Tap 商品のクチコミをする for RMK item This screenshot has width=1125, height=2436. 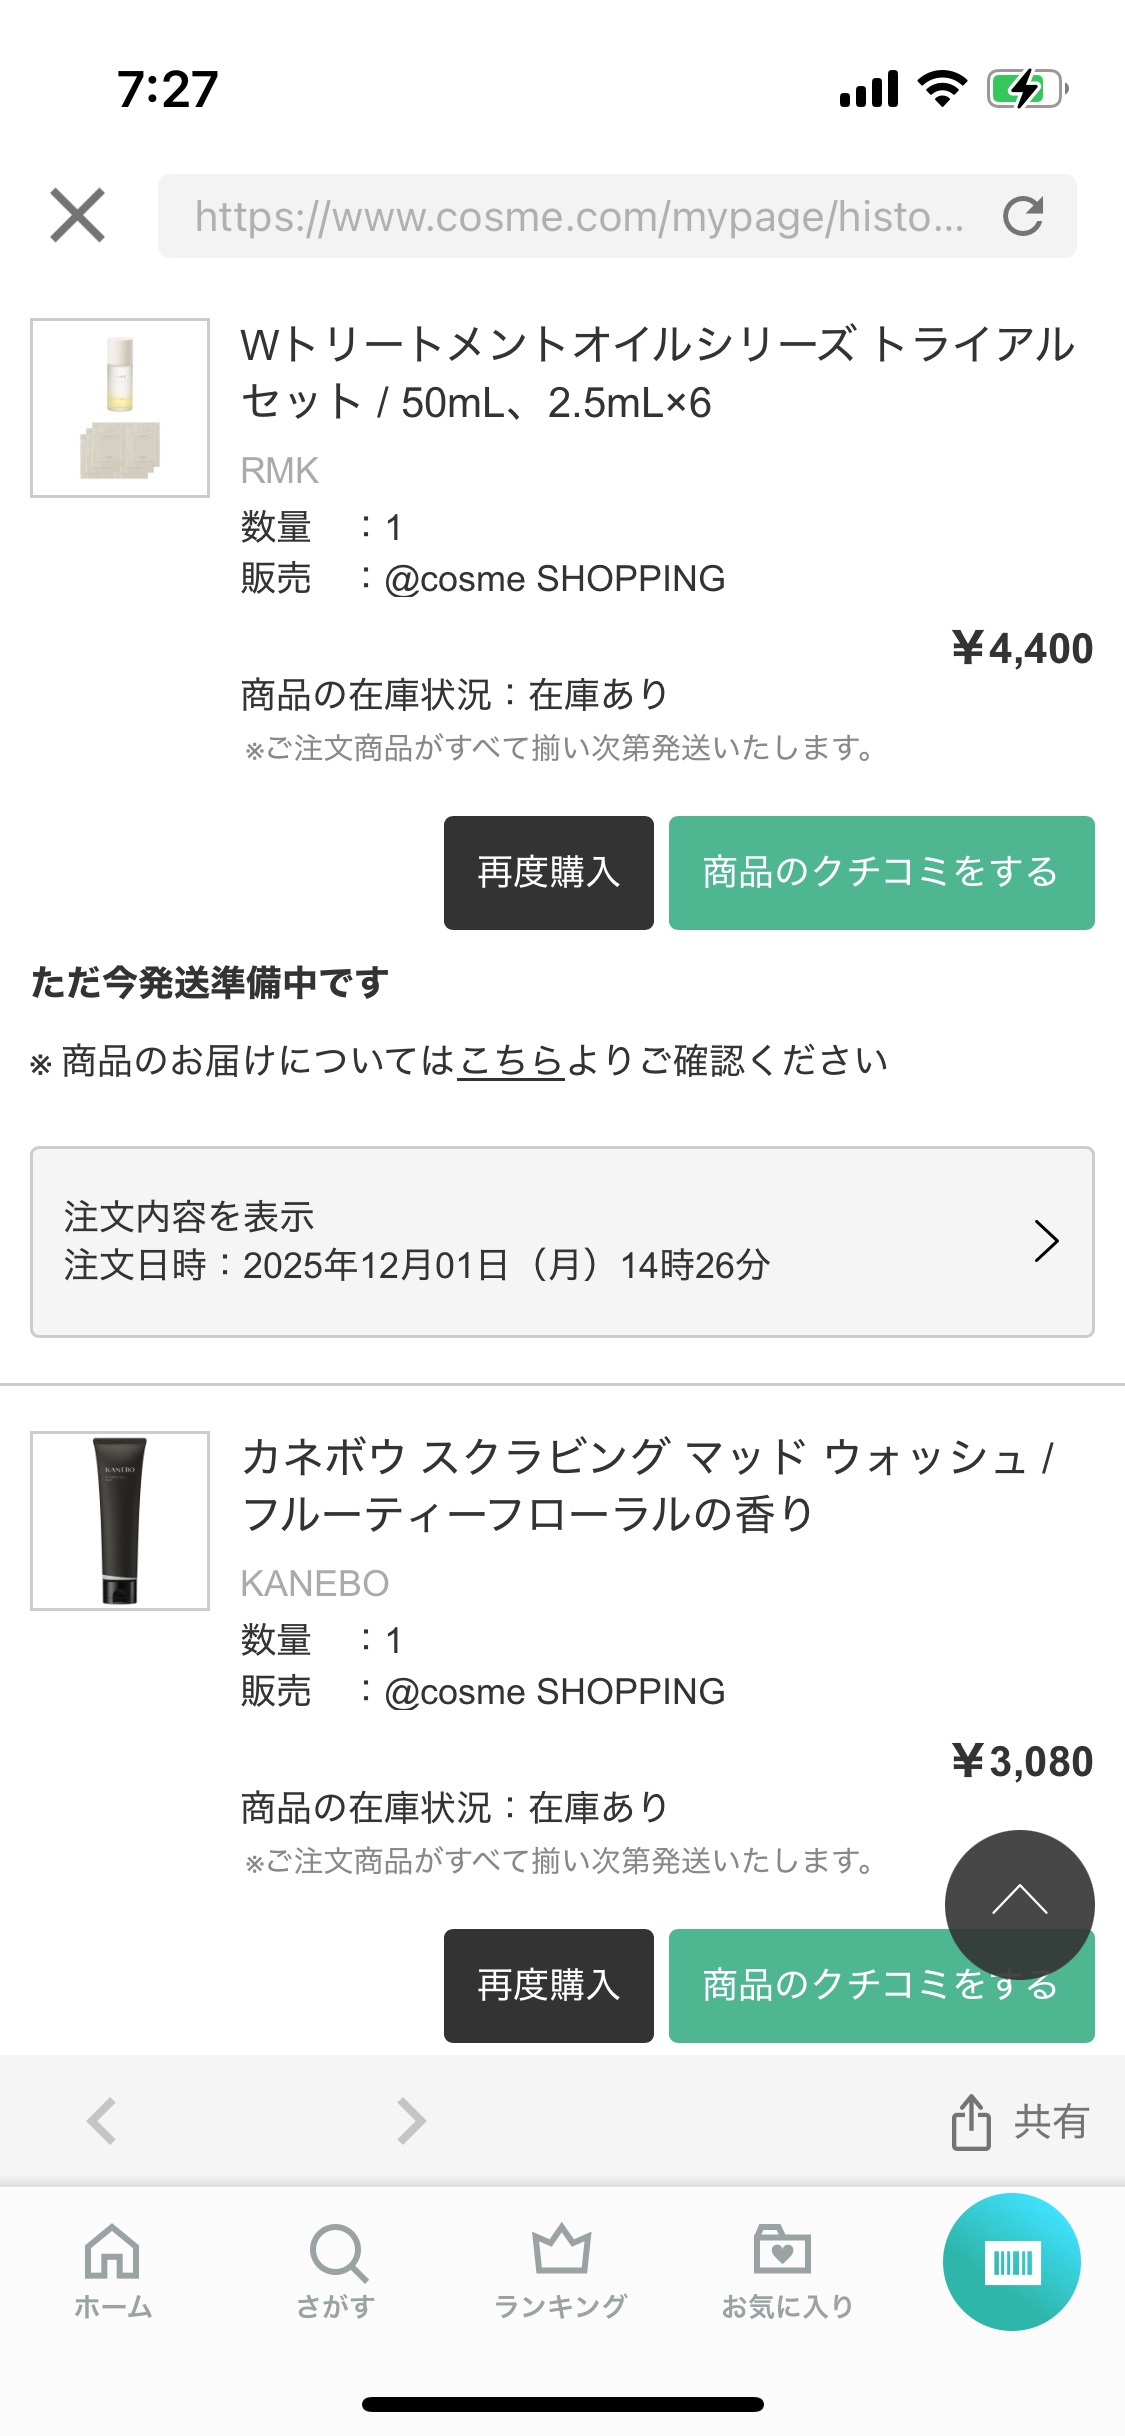coord(880,872)
